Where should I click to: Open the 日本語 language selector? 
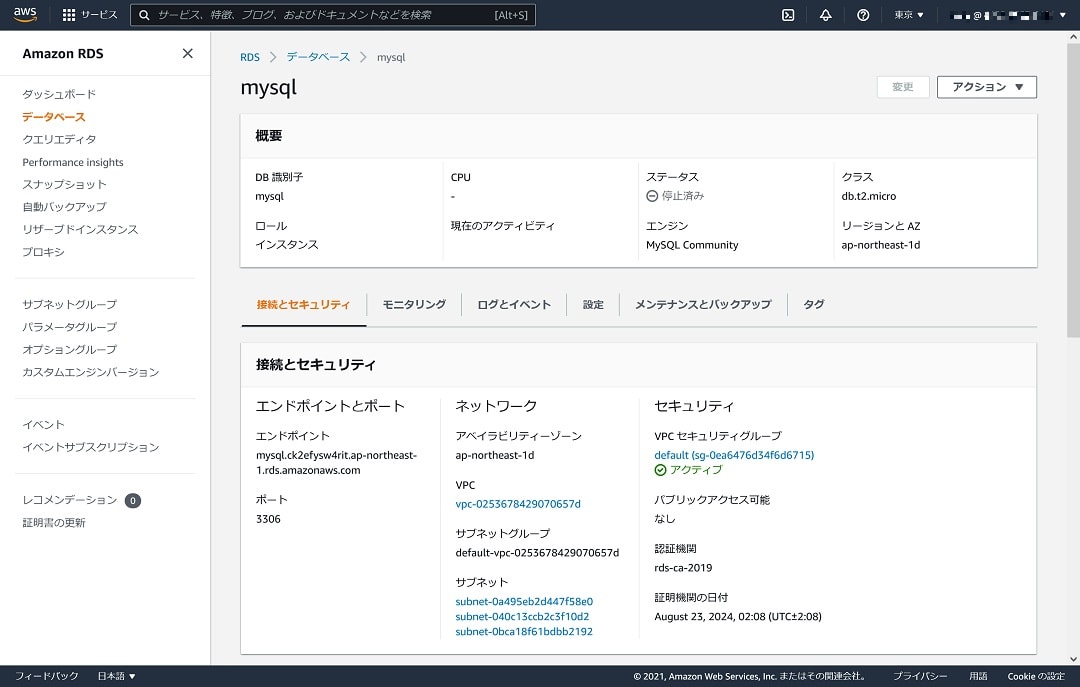pos(116,676)
